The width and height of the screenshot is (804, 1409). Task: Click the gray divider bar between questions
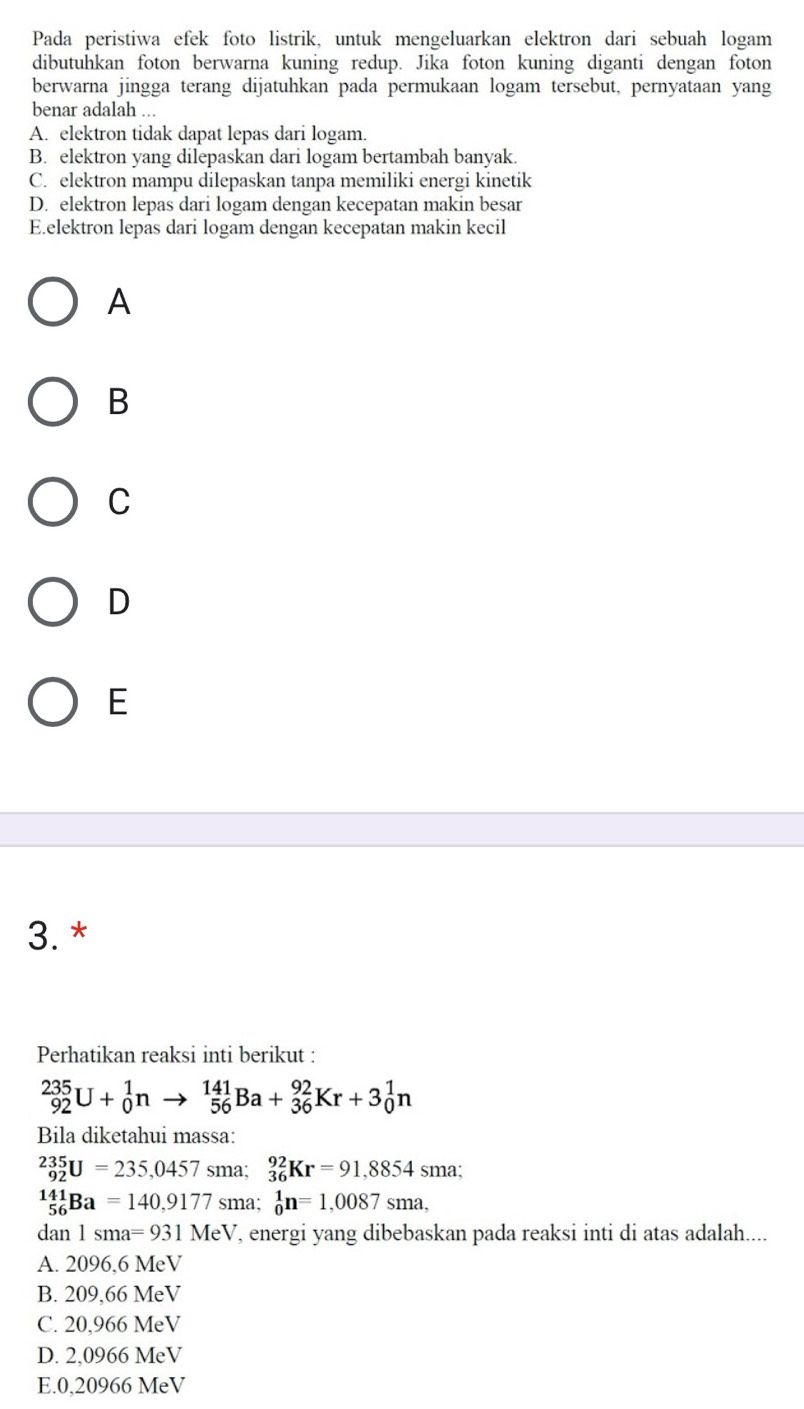click(x=402, y=829)
